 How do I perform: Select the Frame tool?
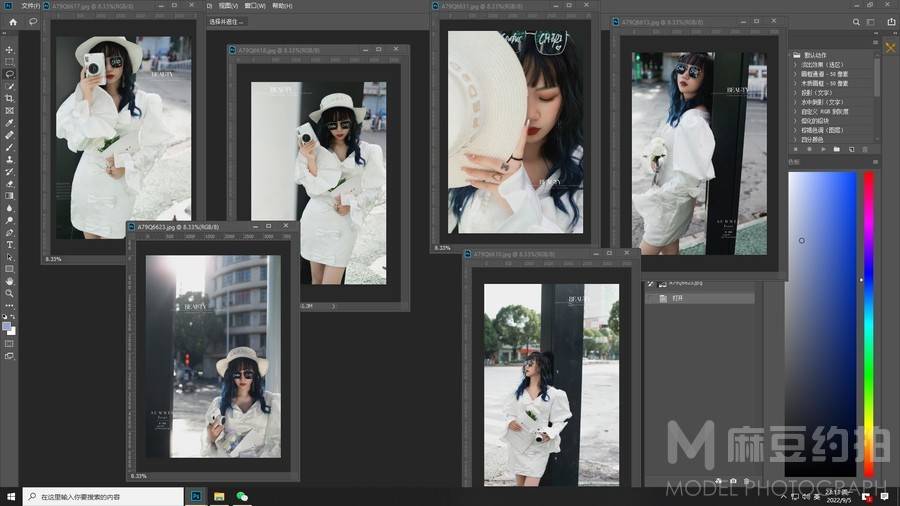9,111
